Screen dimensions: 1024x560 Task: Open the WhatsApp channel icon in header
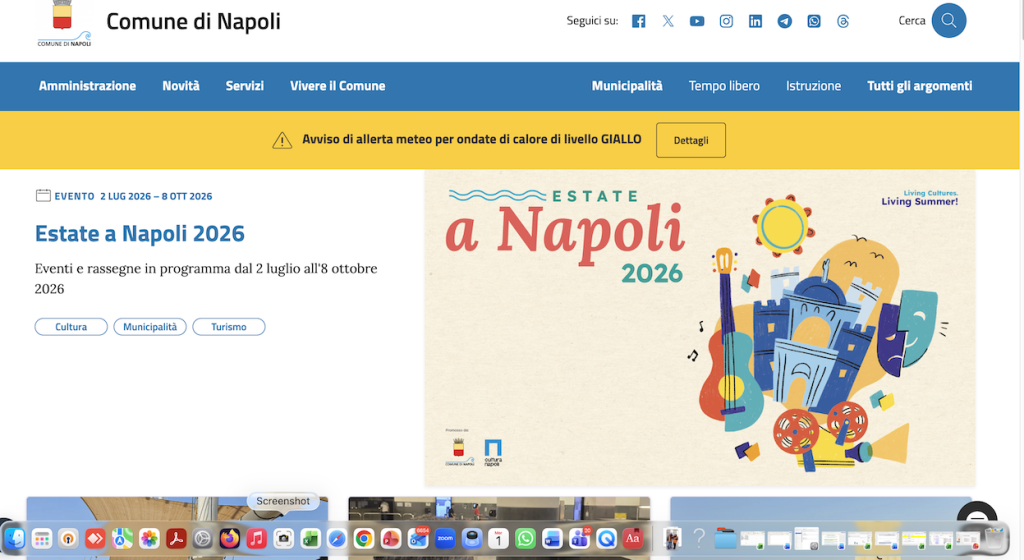(814, 21)
